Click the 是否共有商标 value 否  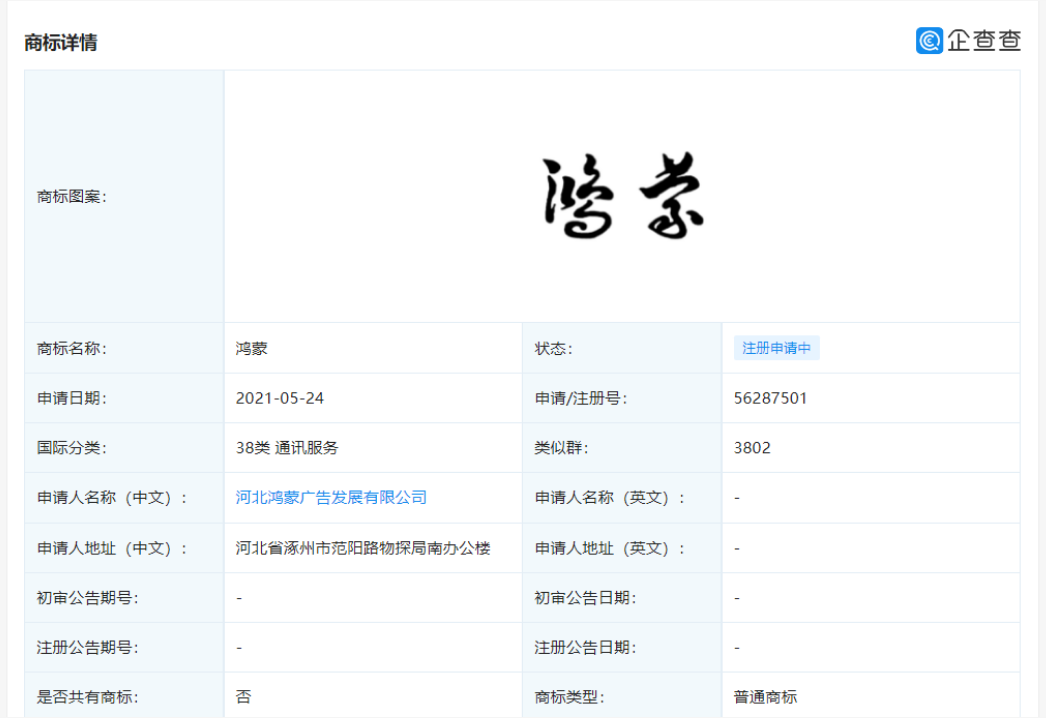243,697
